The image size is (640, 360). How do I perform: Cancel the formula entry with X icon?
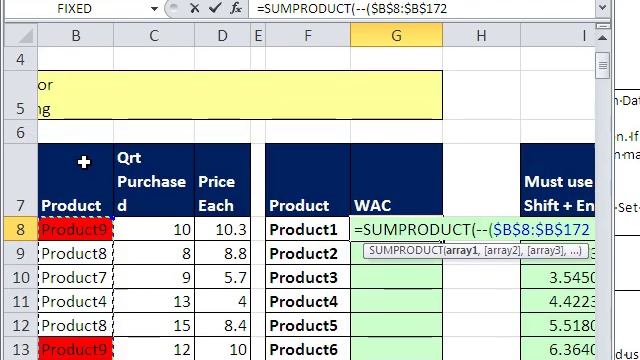tap(195, 8)
